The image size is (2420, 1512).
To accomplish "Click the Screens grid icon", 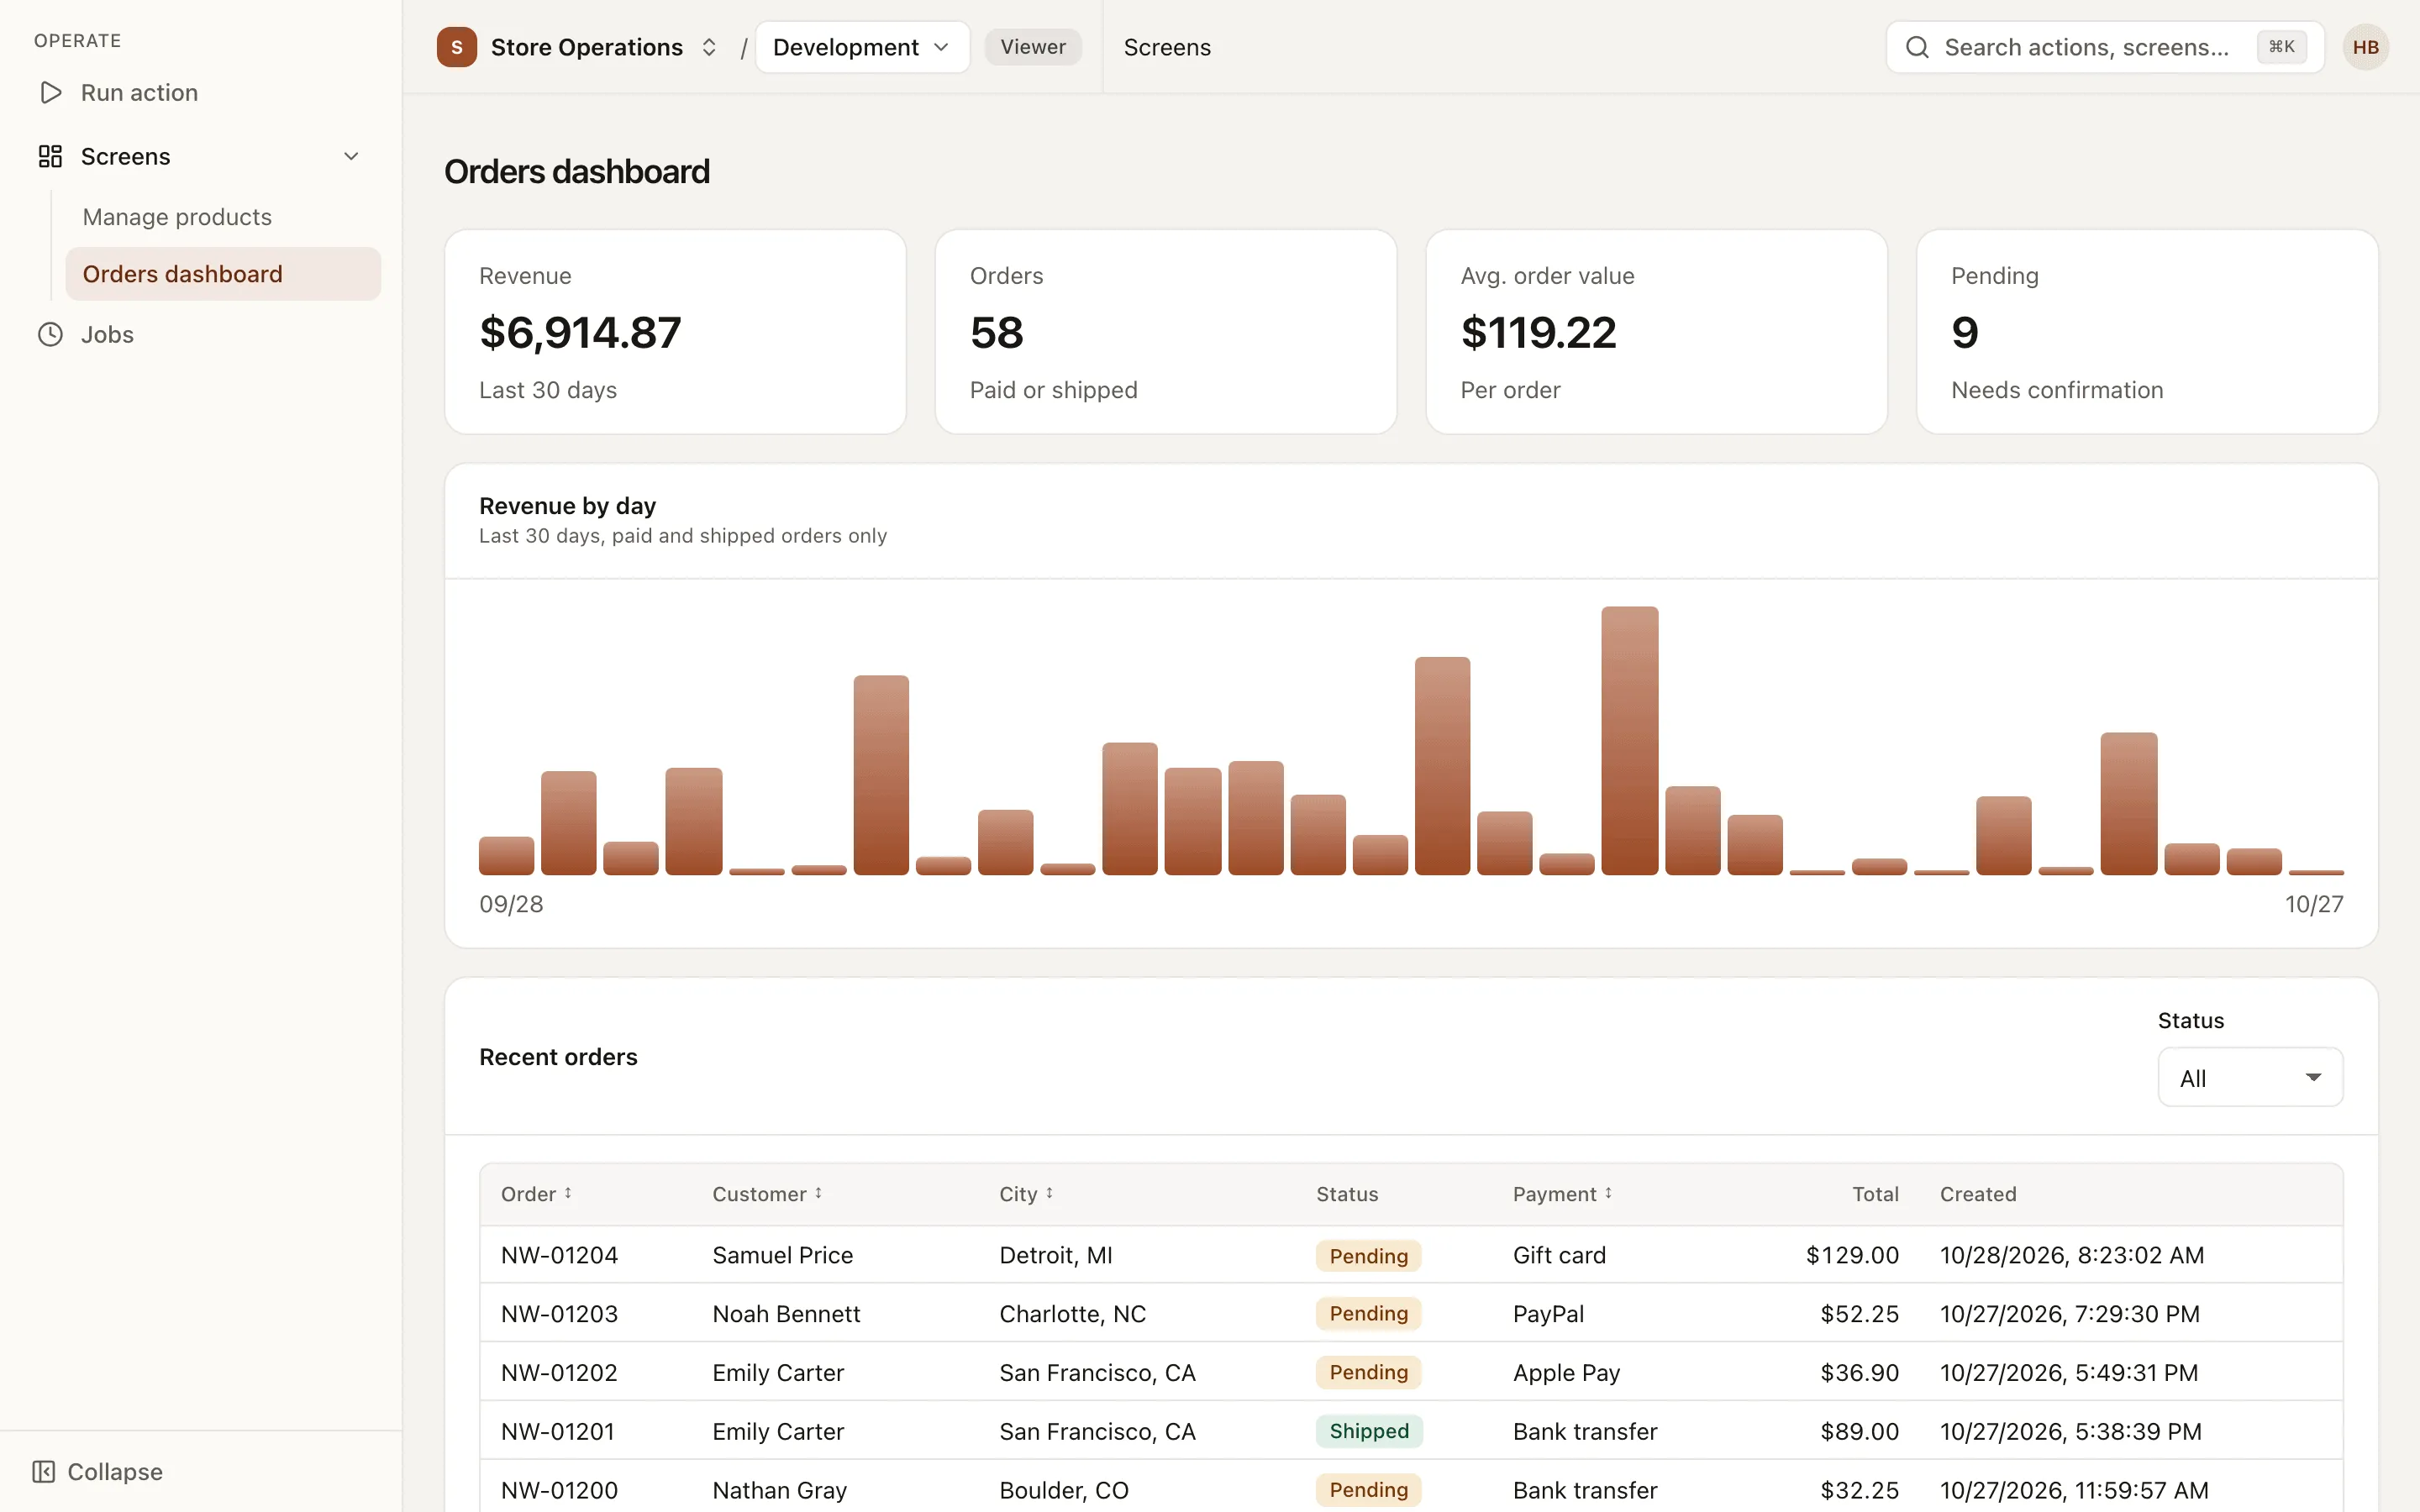I will (50, 157).
